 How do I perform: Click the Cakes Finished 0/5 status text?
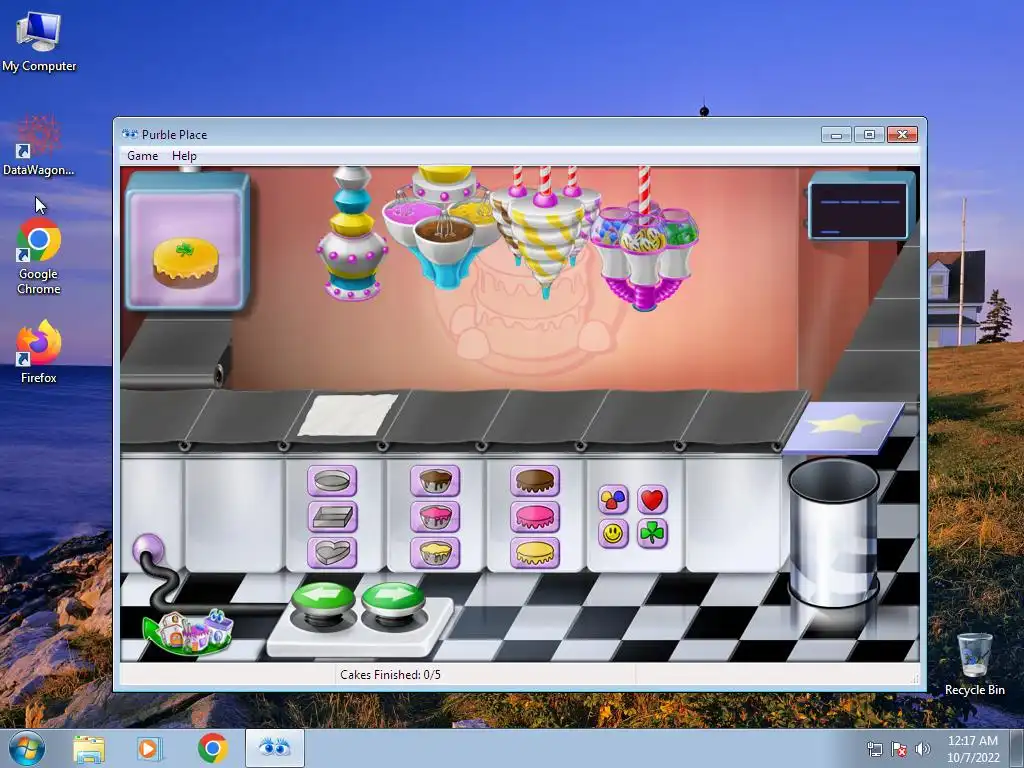[x=390, y=675]
